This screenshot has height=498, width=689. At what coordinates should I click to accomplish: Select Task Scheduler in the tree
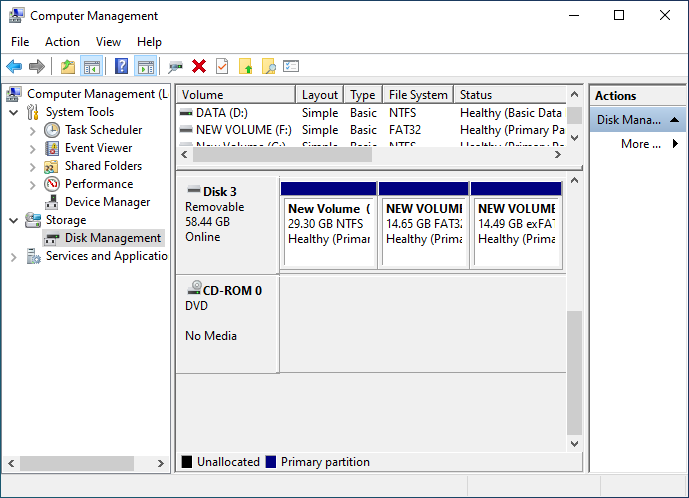coord(103,130)
